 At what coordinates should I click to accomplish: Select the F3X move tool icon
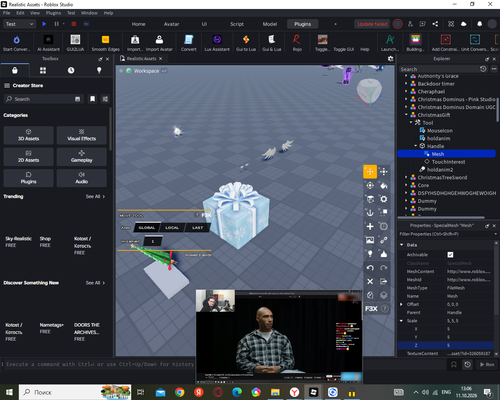pyautogui.click(x=370, y=172)
